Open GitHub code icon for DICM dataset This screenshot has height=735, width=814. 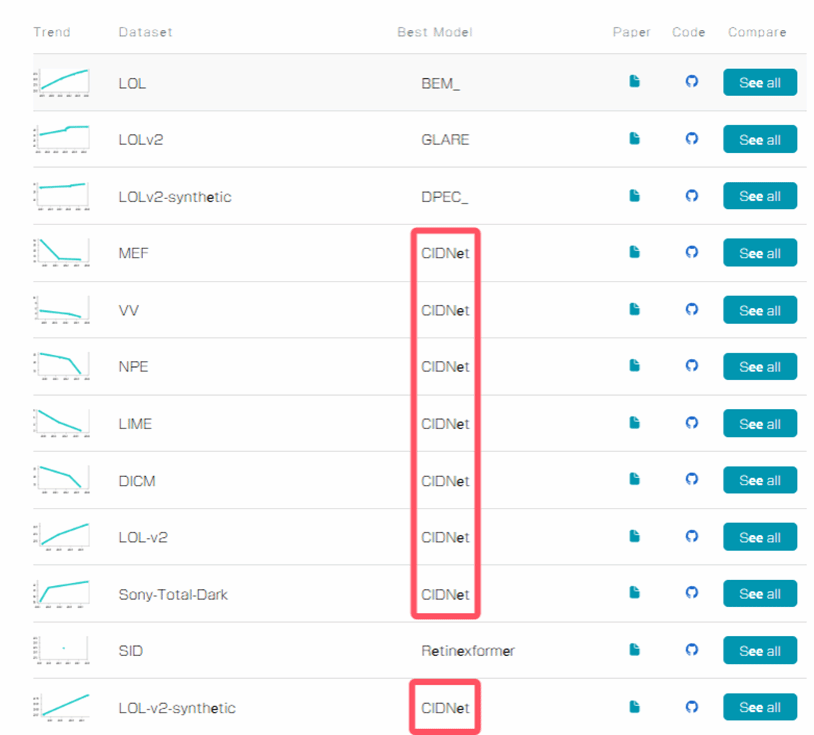(x=691, y=480)
